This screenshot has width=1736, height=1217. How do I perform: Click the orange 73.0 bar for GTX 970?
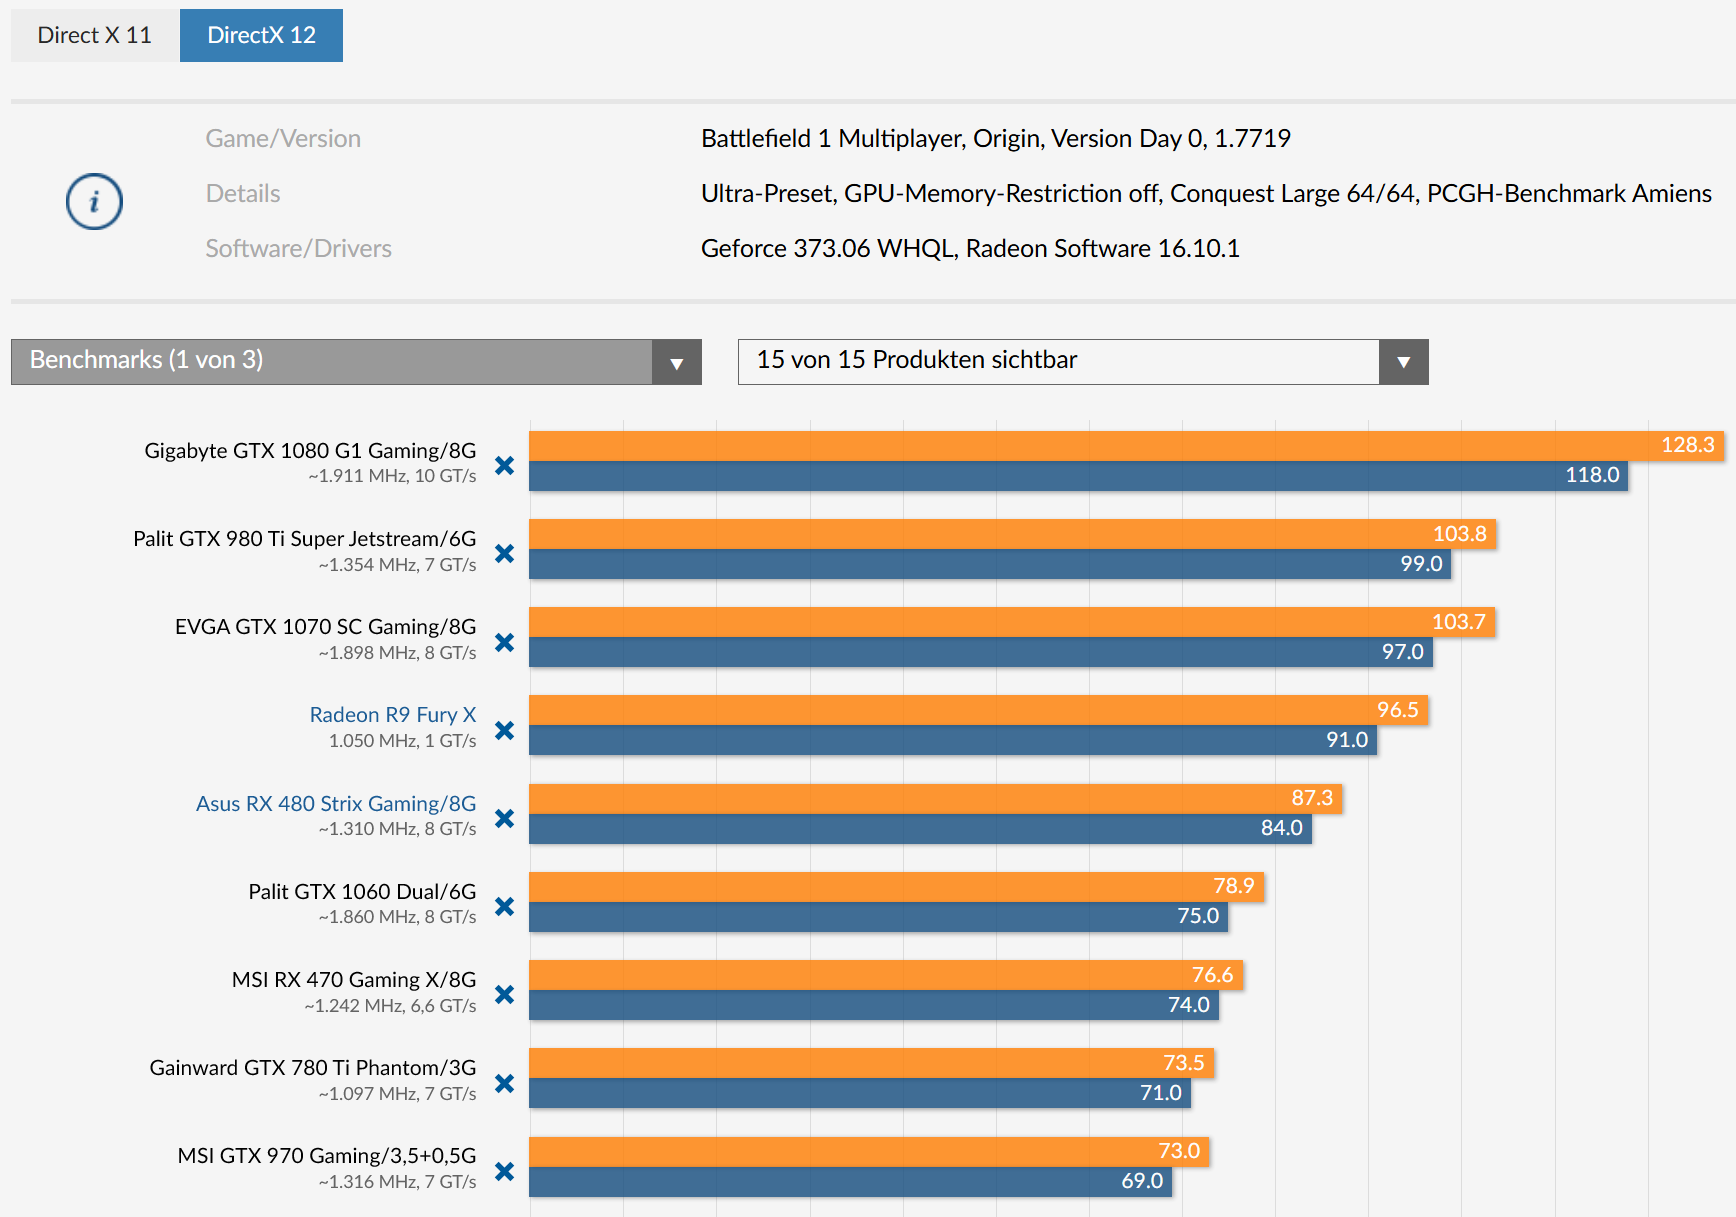[868, 1151]
